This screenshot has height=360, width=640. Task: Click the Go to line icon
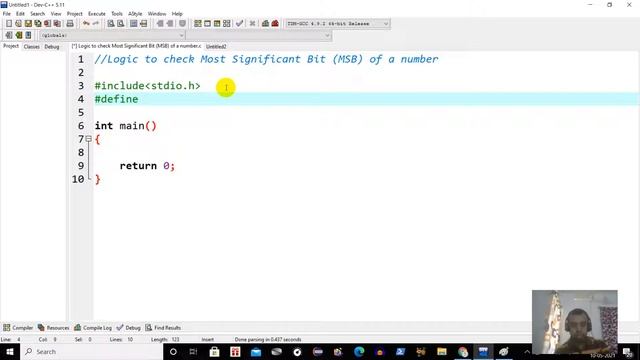tap(143, 24)
